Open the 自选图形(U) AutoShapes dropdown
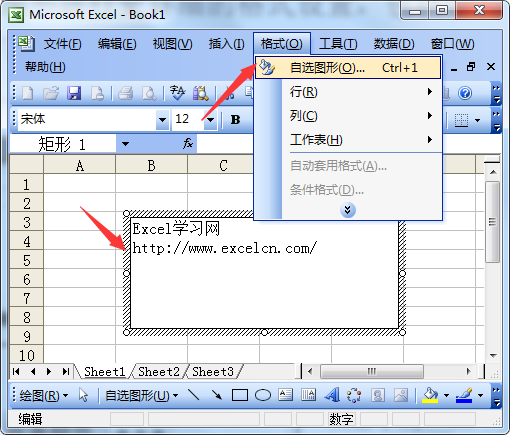Screen dimensions: 510x435 [141, 396]
